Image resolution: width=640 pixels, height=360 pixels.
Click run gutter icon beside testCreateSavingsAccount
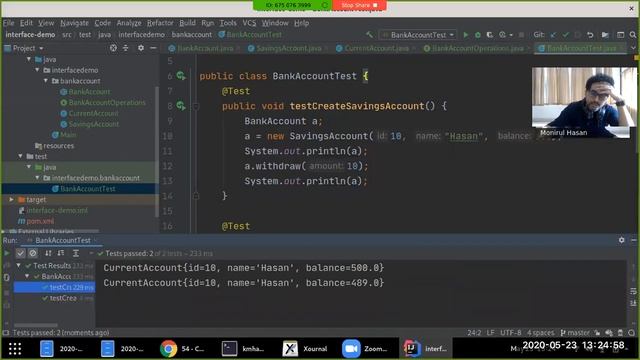pos(181,106)
